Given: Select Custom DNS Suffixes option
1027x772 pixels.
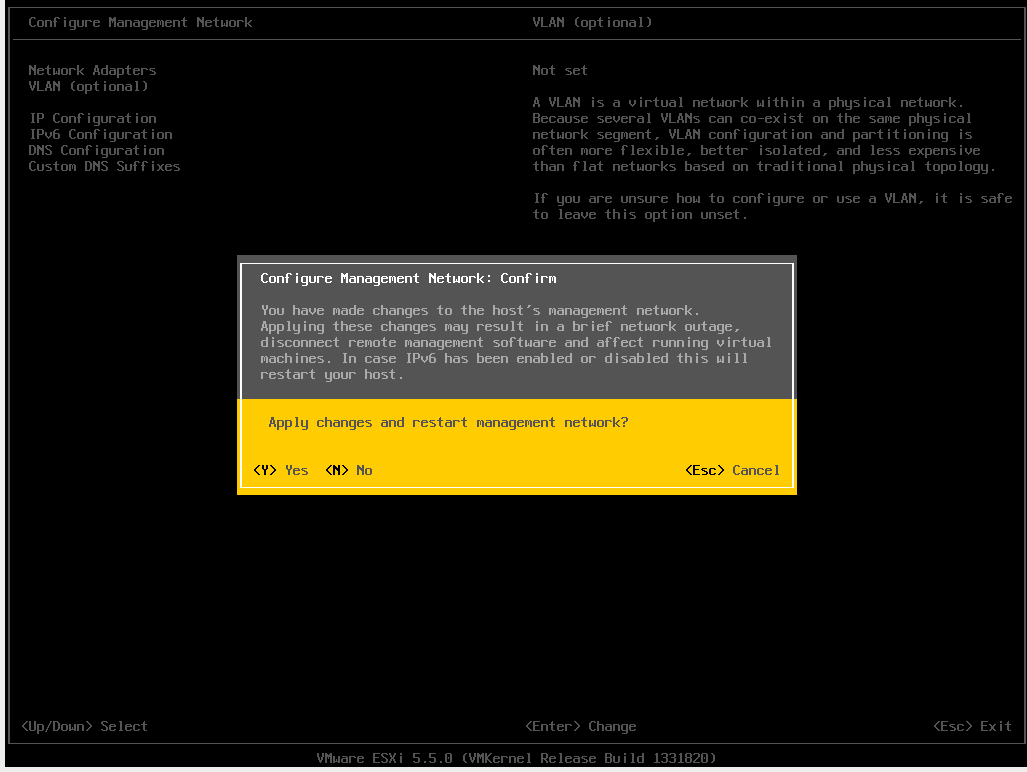Looking at the screenshot, I should click(104, 166).
